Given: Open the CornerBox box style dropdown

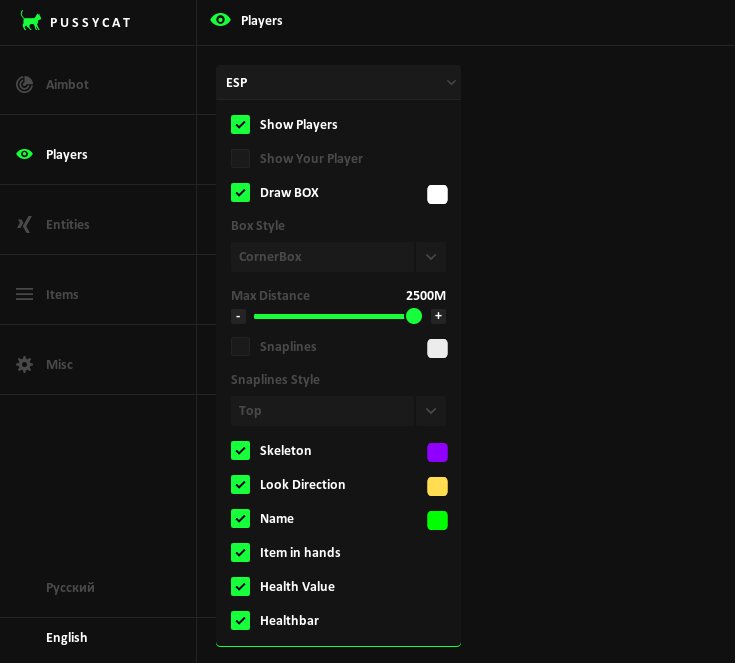Looking at the screenshot, I should tap(338, 257).
